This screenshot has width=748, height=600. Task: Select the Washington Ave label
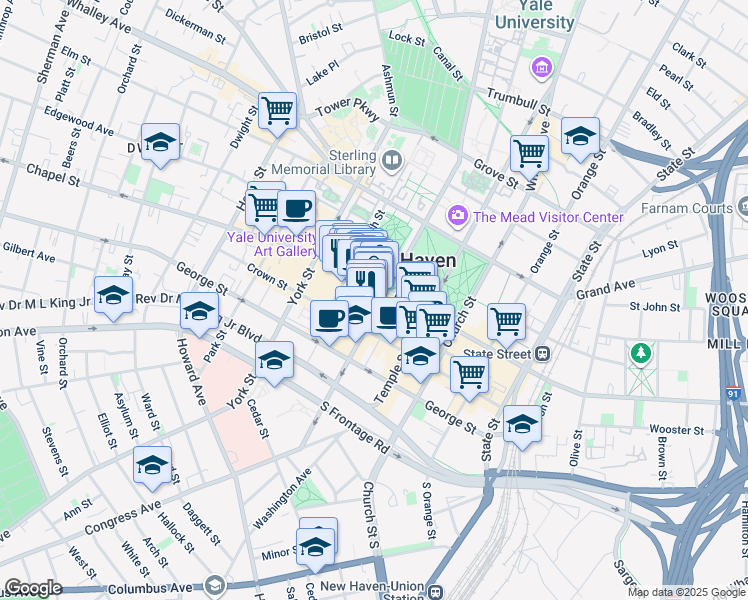point(282,499)
